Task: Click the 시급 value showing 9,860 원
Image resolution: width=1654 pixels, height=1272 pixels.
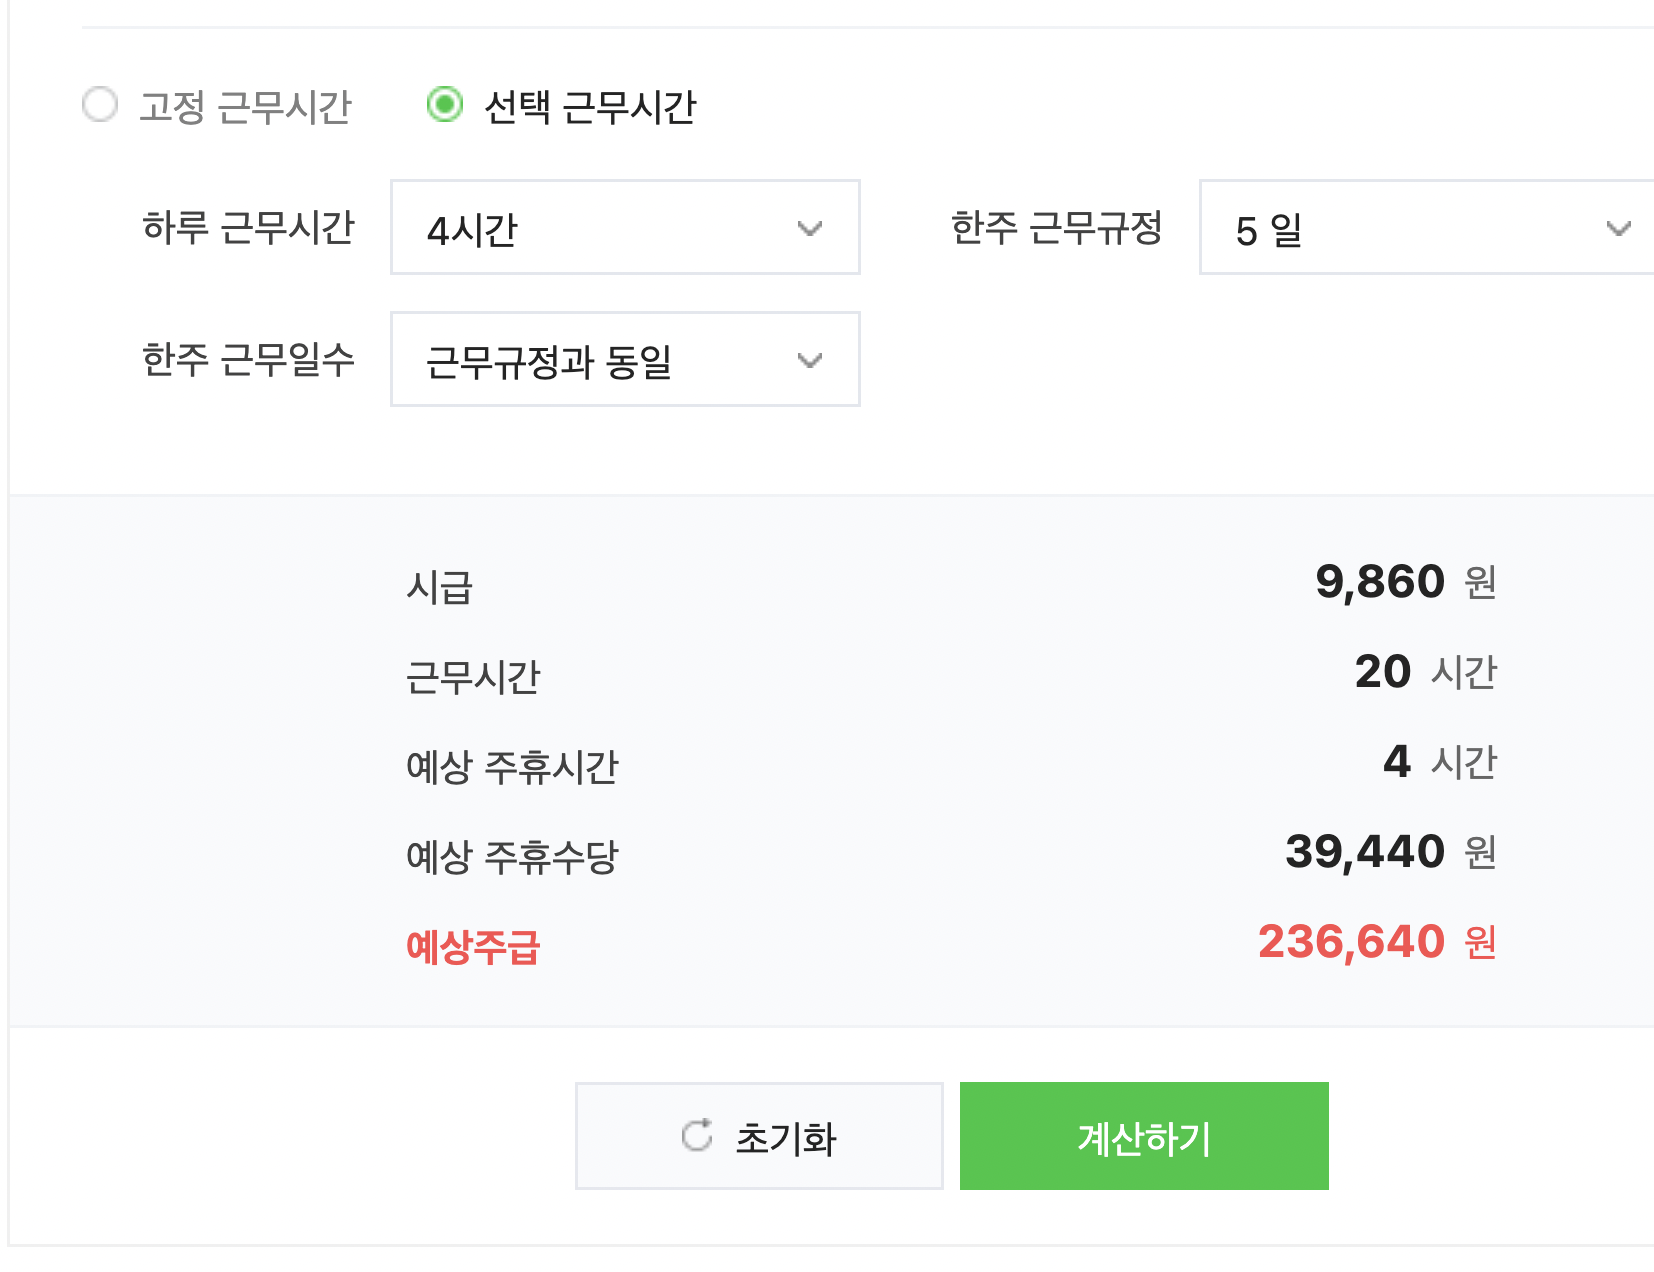Action: pyautogui.click(x=1378, y=583)
